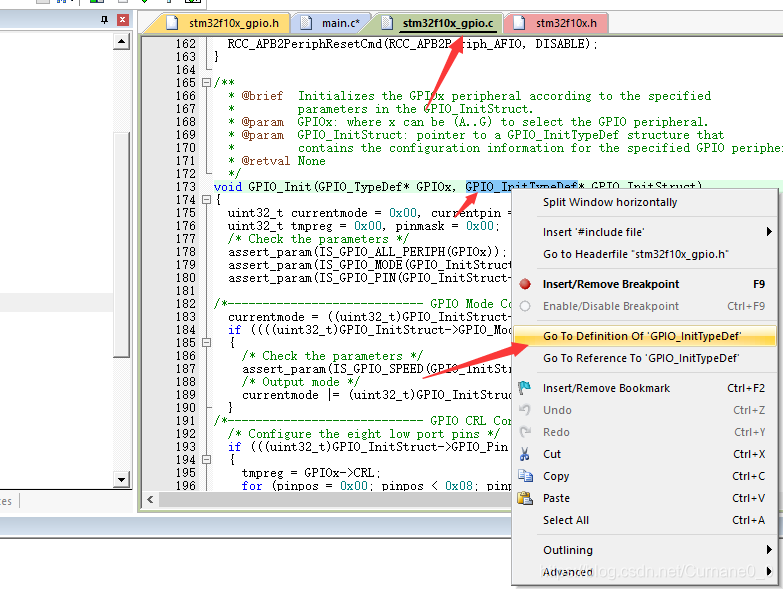Close the left panel with red X

[122, 20]
